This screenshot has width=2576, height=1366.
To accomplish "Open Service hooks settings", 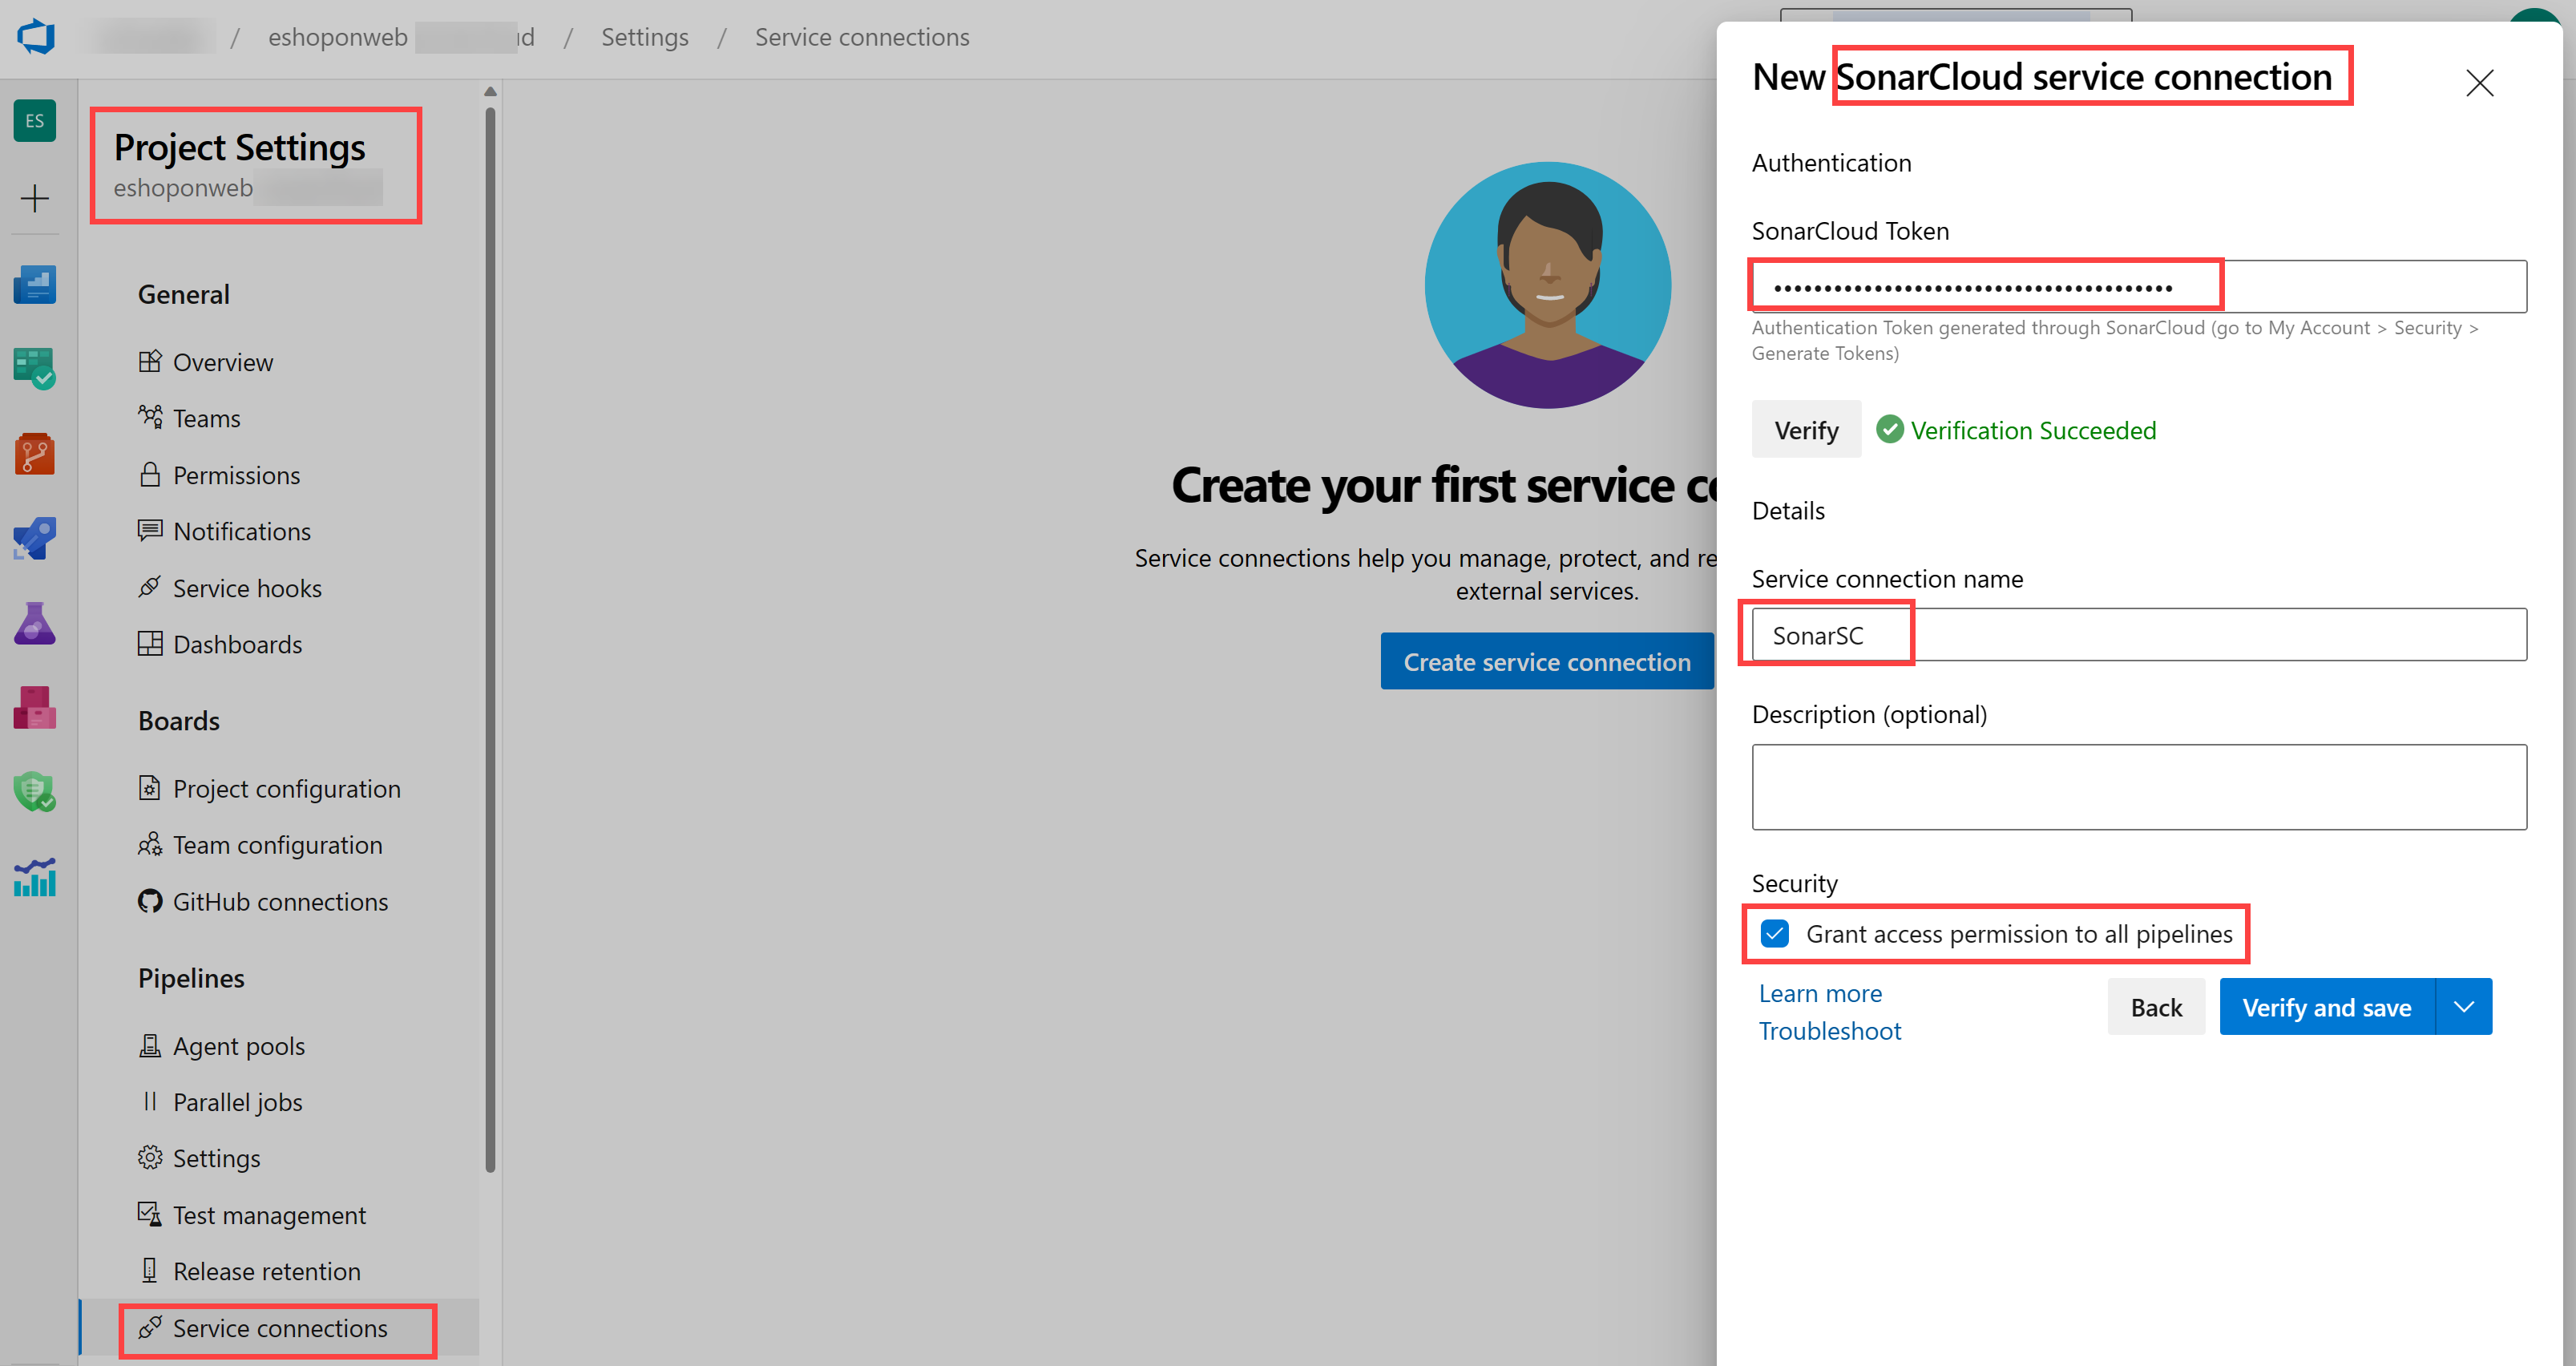I will [248, 588].
